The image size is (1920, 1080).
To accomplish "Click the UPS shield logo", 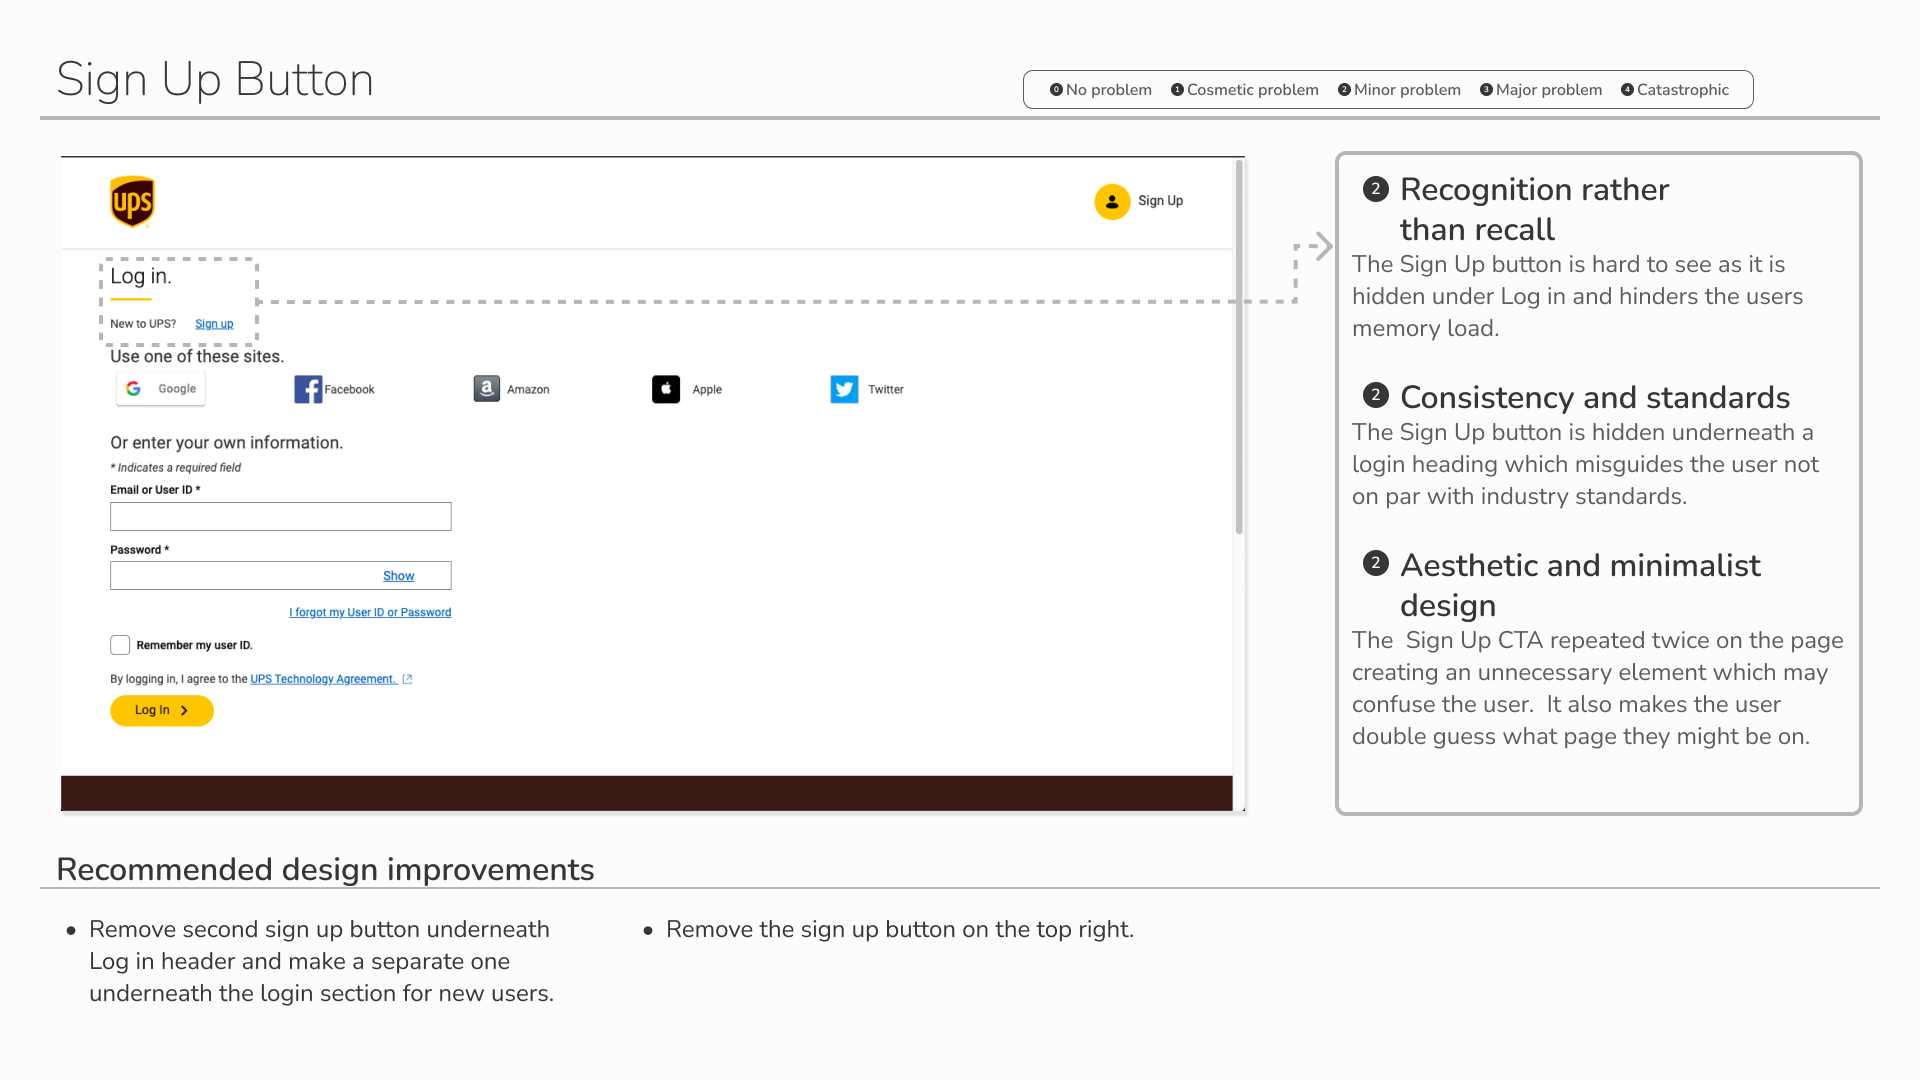I will click(x=132, y=202).
